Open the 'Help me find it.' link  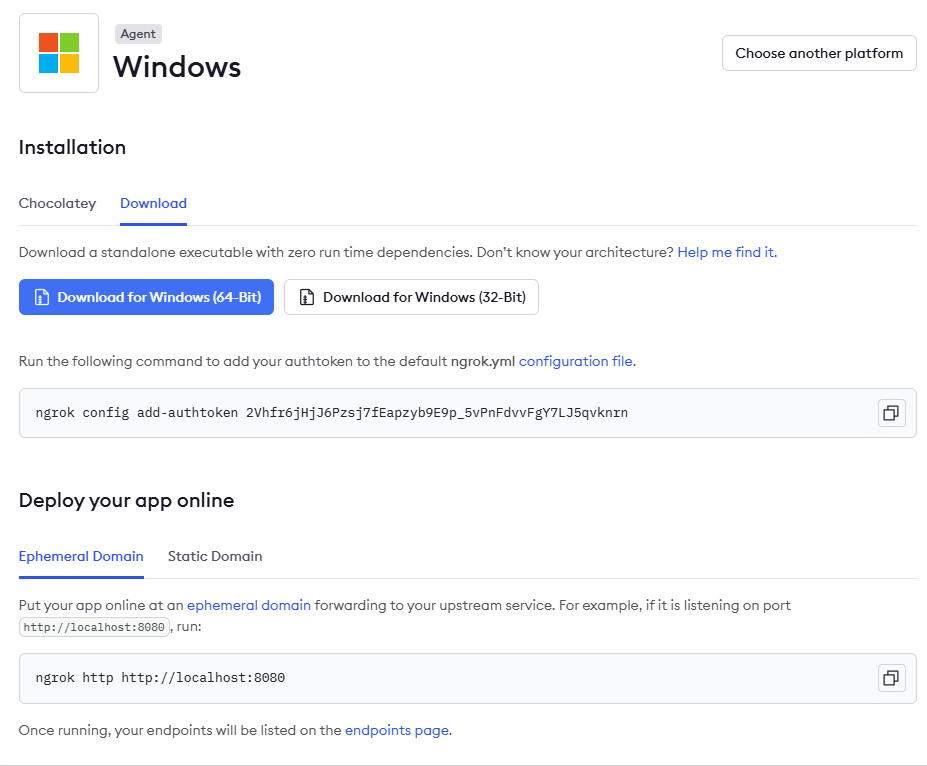point(727,252)
